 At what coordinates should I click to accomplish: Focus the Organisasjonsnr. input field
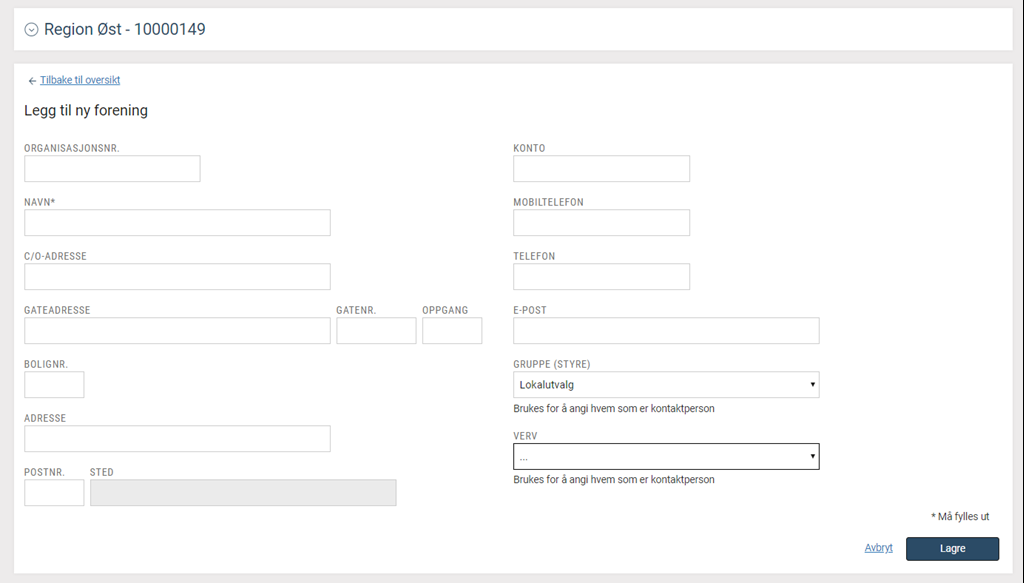[112, 168]
